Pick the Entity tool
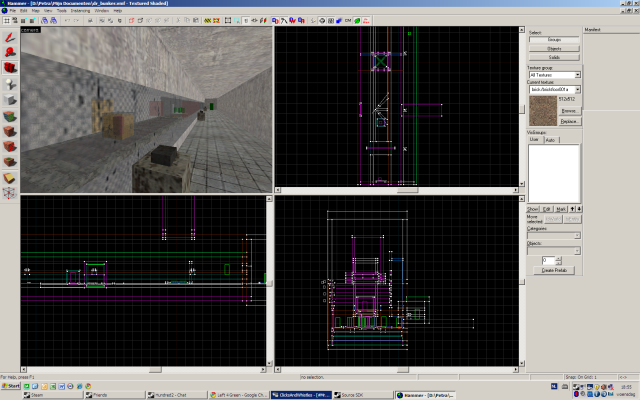The height and width of the screenshot is (400, 640). [x=10, y=85]
